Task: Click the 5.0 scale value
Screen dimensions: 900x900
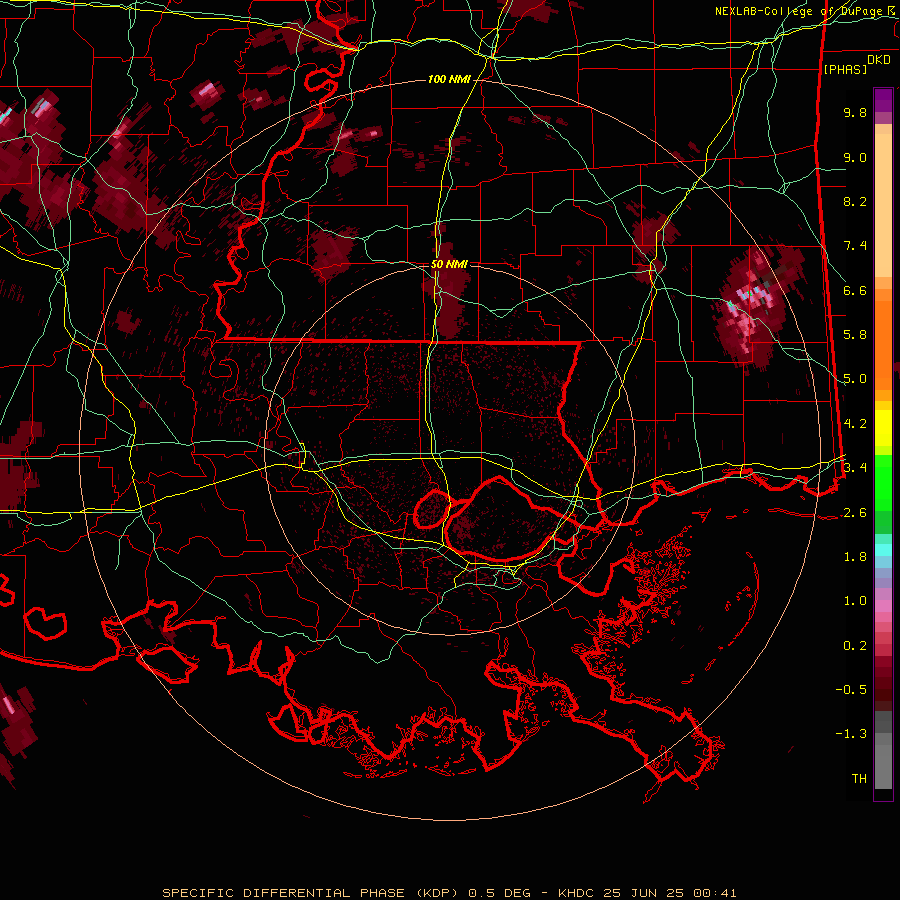Action: (855, 379)
